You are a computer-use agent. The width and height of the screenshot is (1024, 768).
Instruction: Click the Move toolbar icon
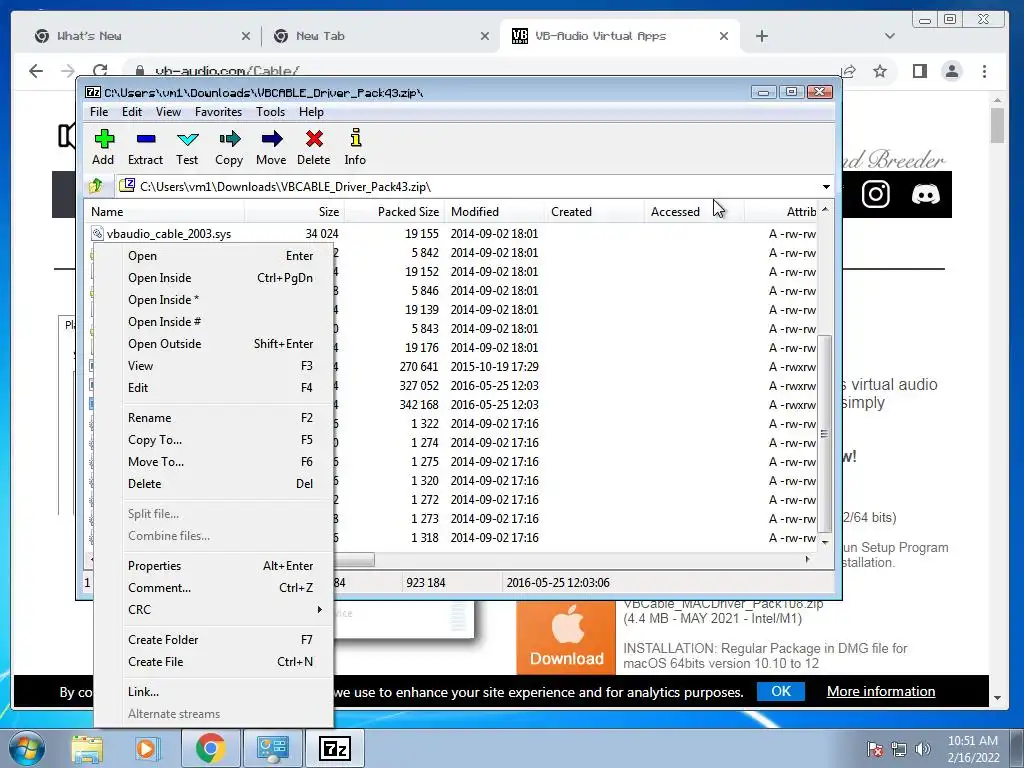271,147
